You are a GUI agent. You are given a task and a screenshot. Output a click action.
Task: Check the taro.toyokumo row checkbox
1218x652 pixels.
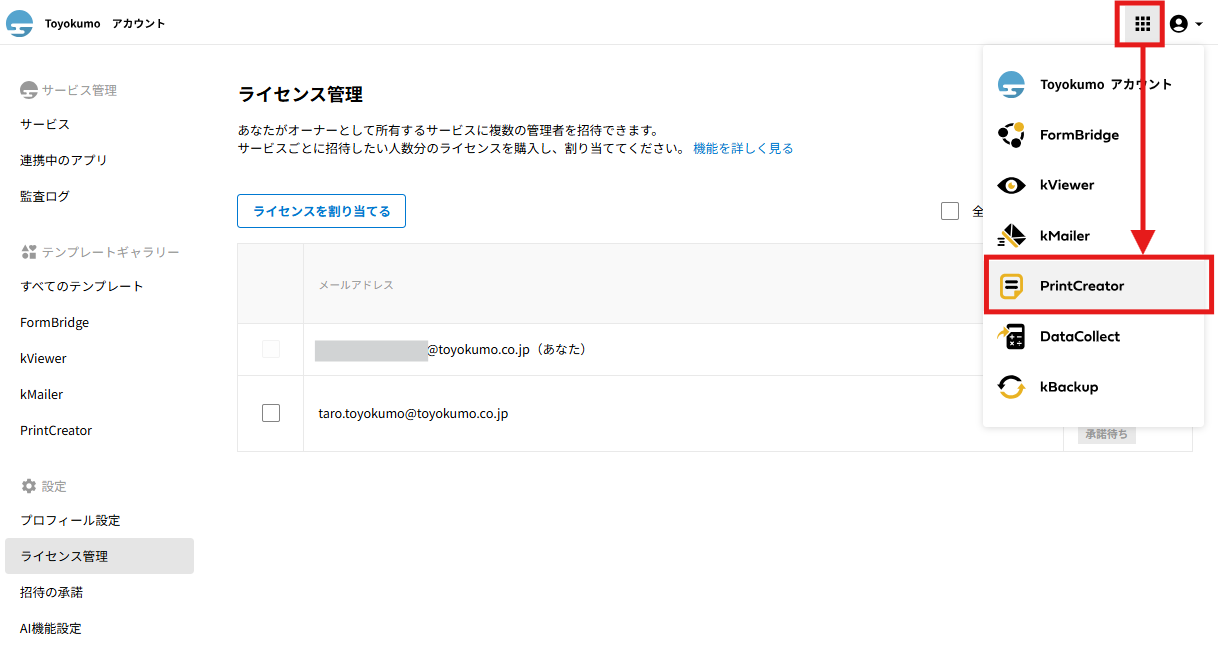[271, 413]
